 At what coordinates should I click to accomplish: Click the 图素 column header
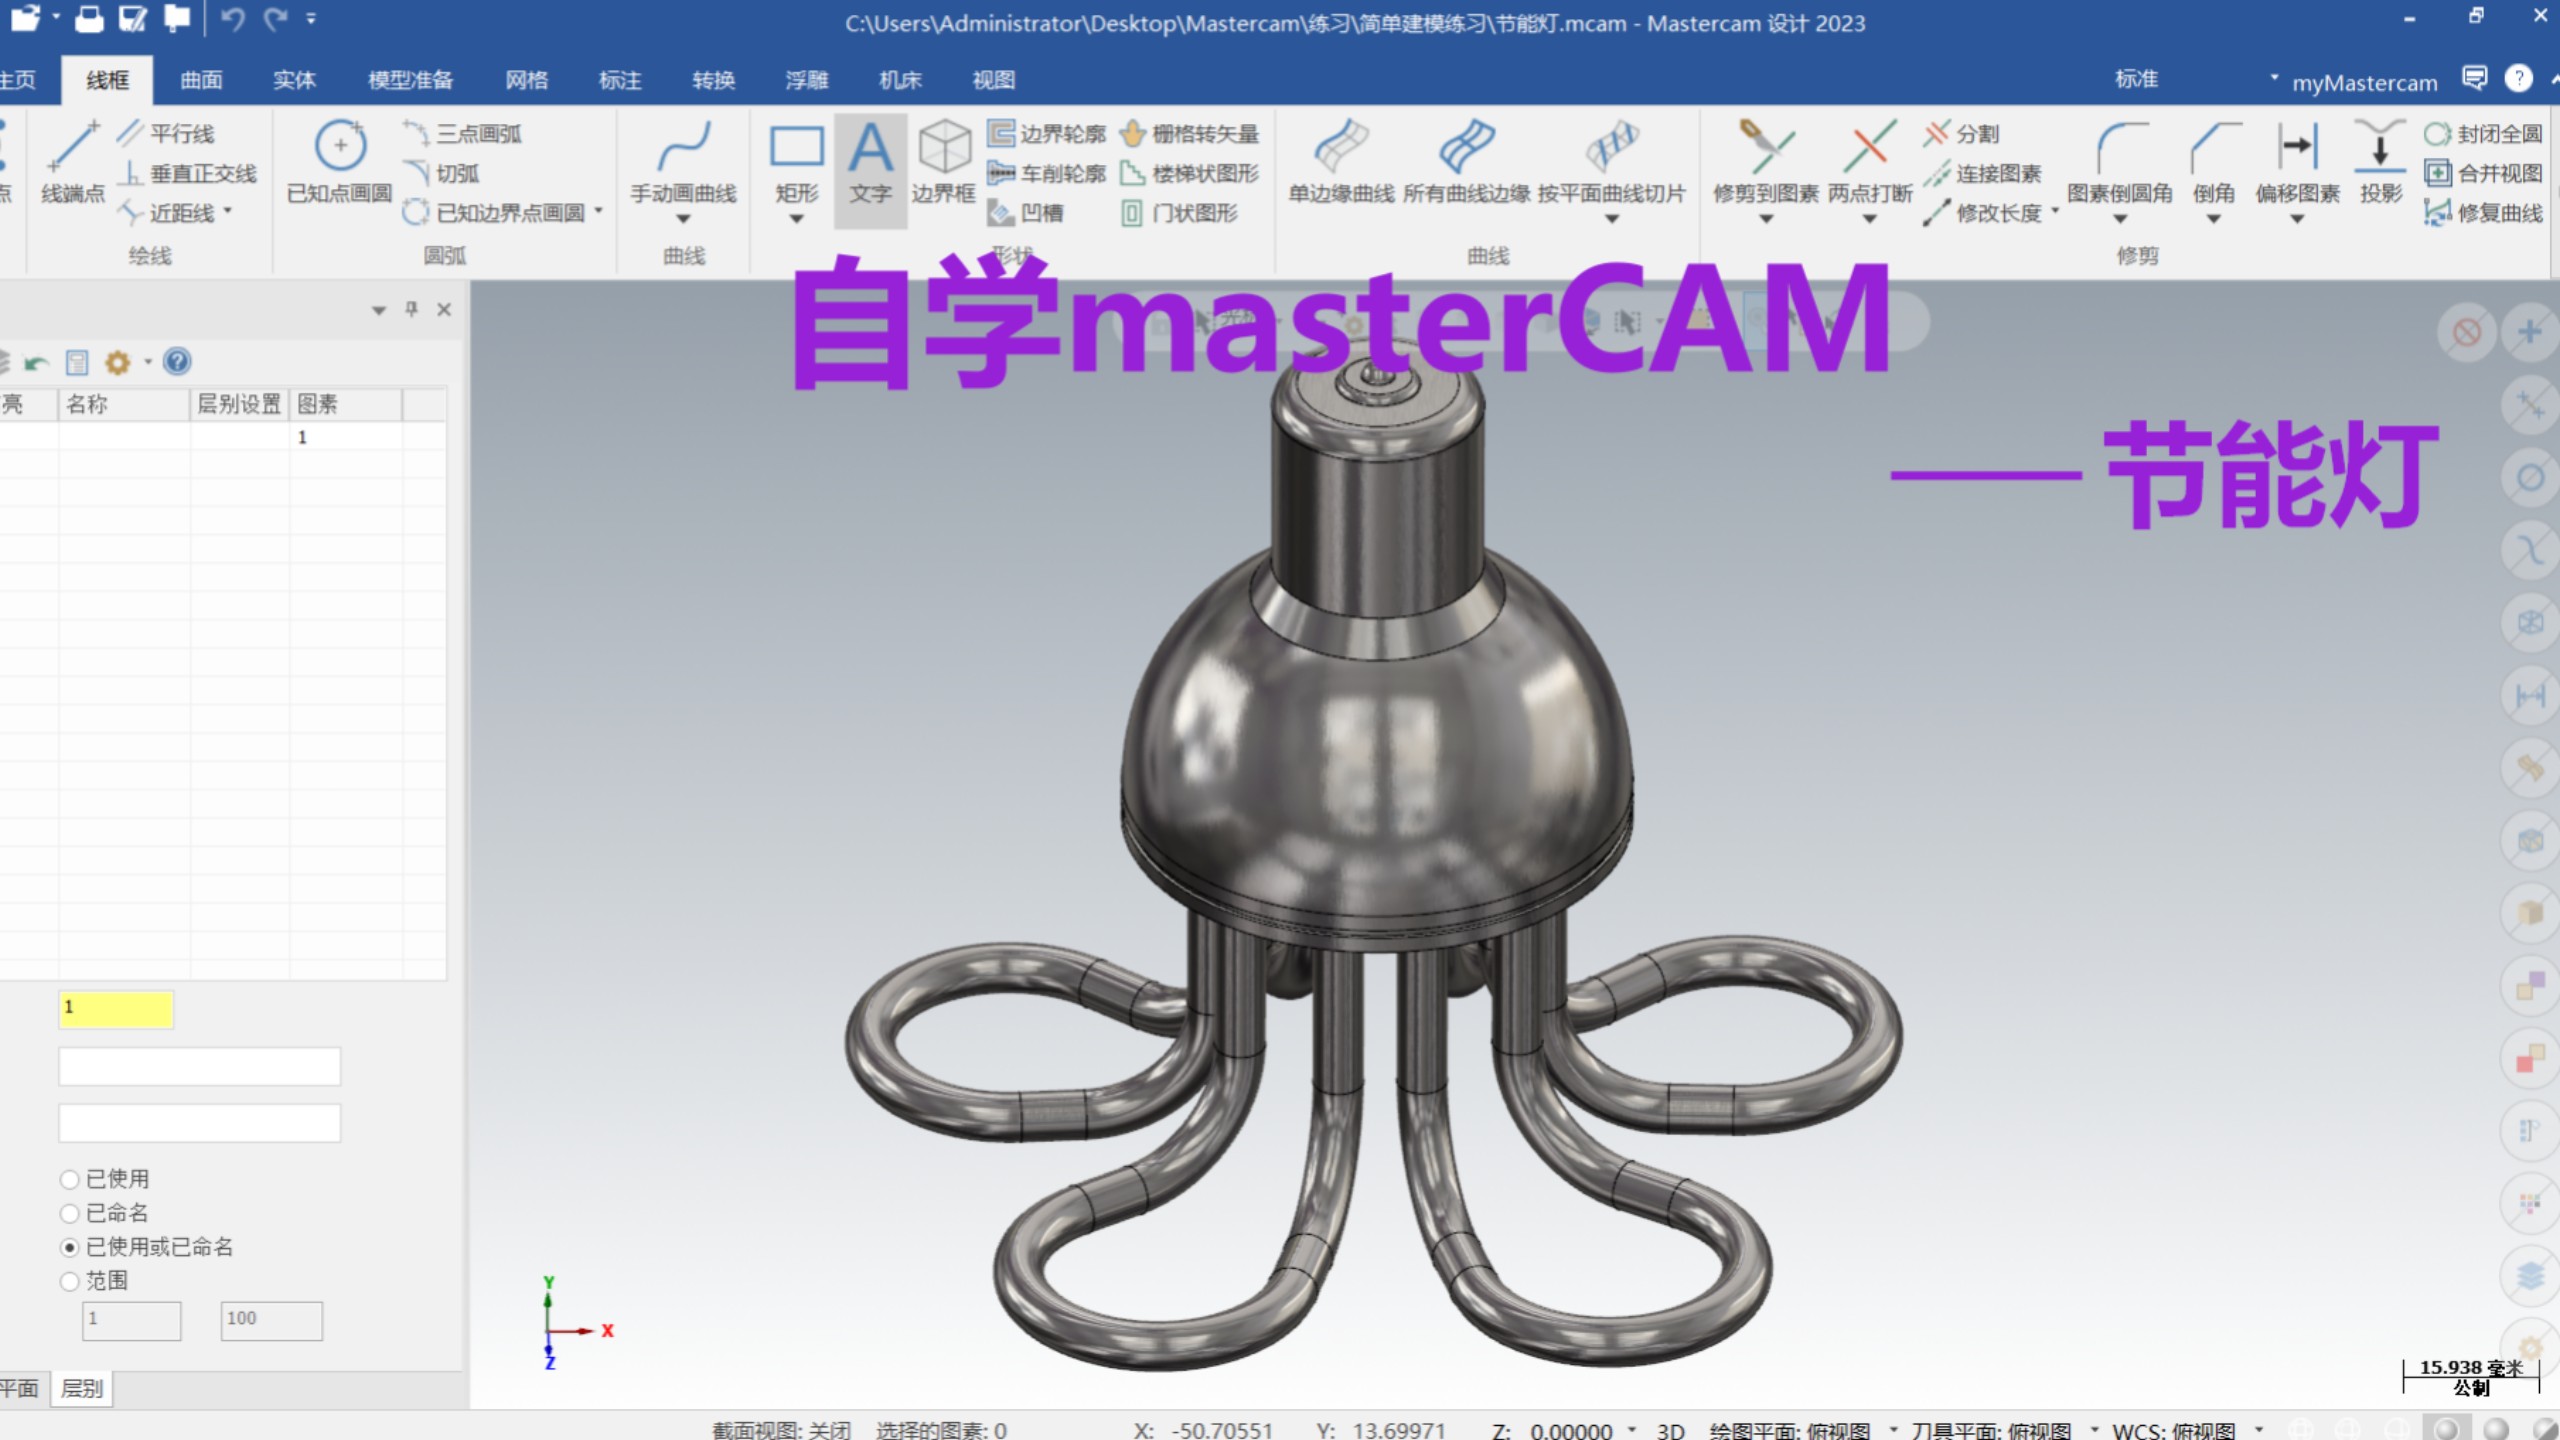(x=346, y=404)
